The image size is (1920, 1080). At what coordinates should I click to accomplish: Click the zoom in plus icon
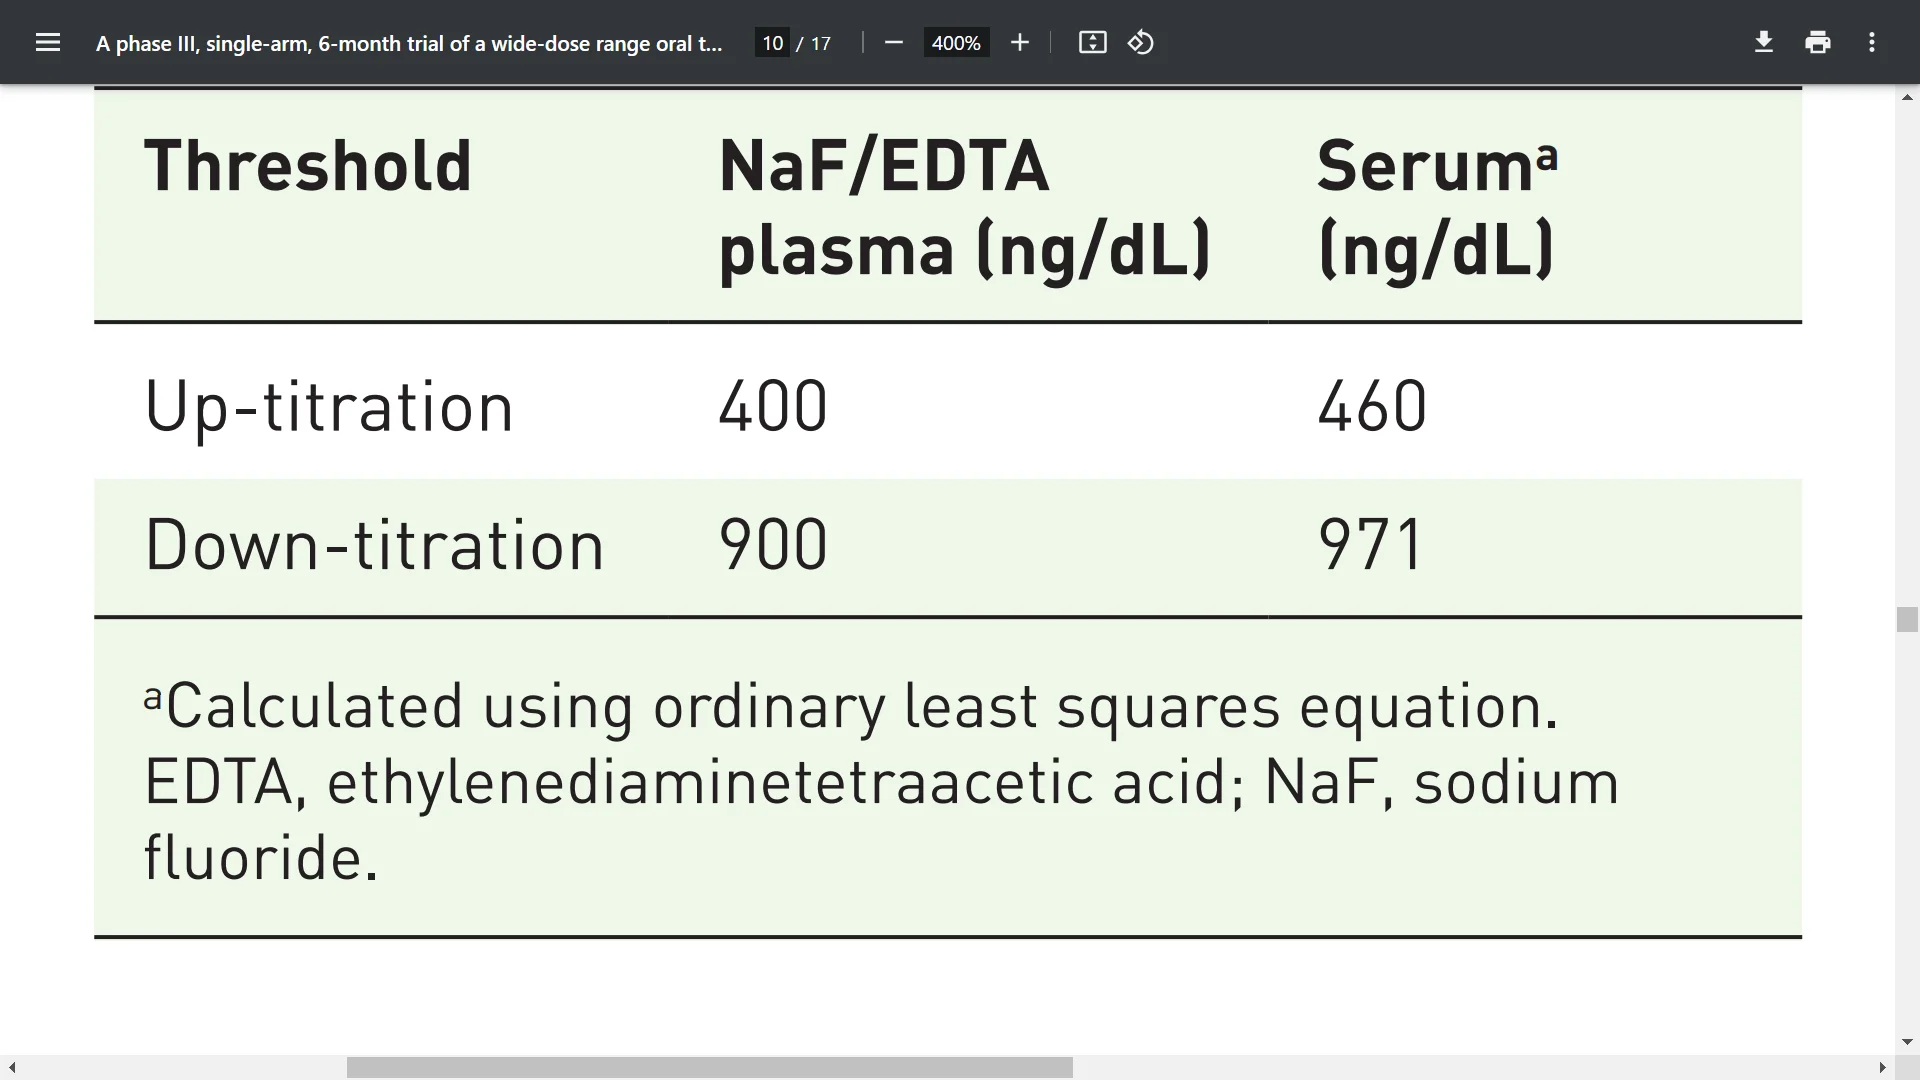tap(1019, 43)
